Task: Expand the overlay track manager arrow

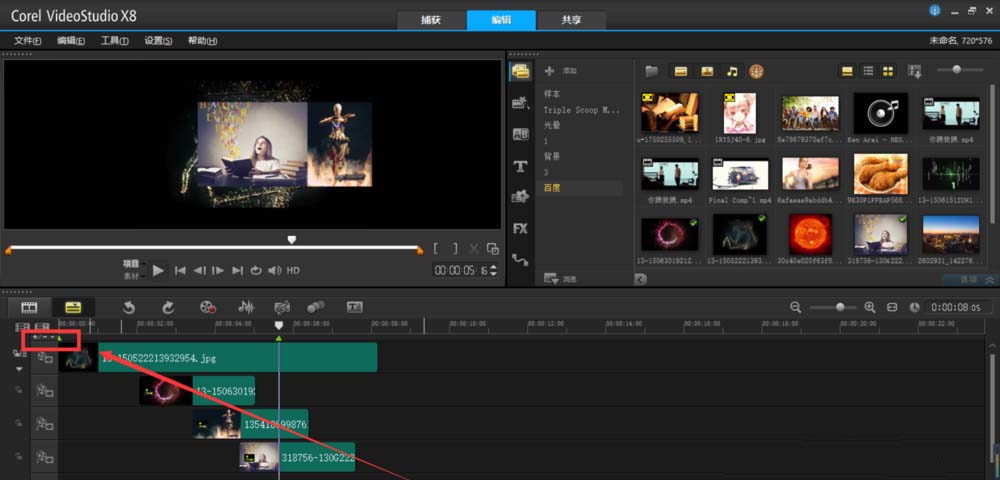Action: [x=18, y=369]
